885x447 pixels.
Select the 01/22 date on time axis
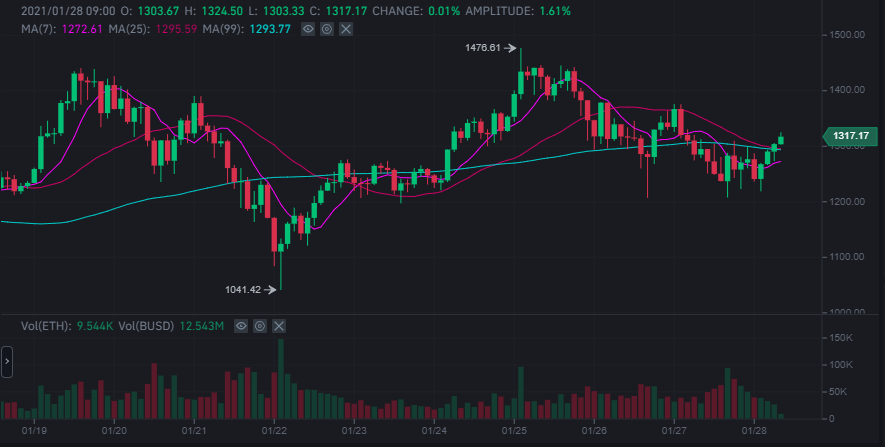click(274, 431)
